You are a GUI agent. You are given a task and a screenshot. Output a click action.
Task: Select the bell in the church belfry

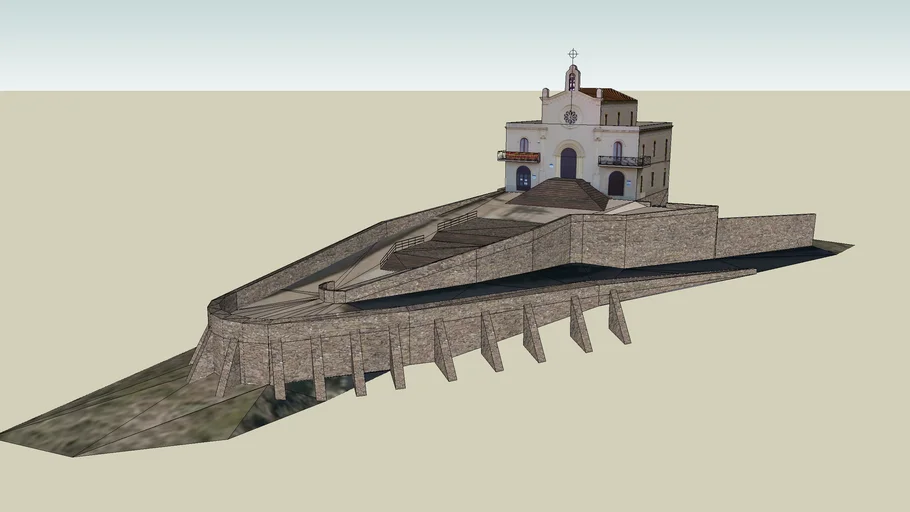[573, 79]
